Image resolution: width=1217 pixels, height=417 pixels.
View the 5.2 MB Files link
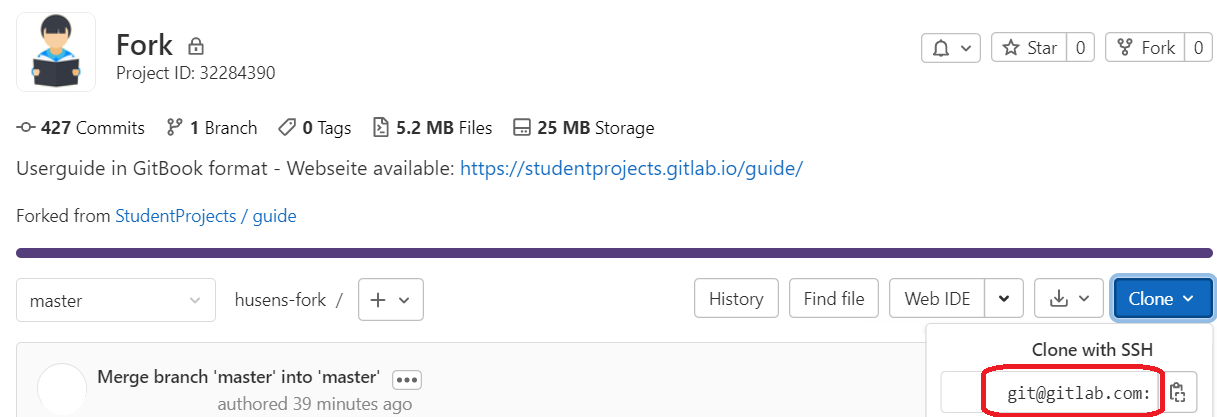click(x=432, y=128)
